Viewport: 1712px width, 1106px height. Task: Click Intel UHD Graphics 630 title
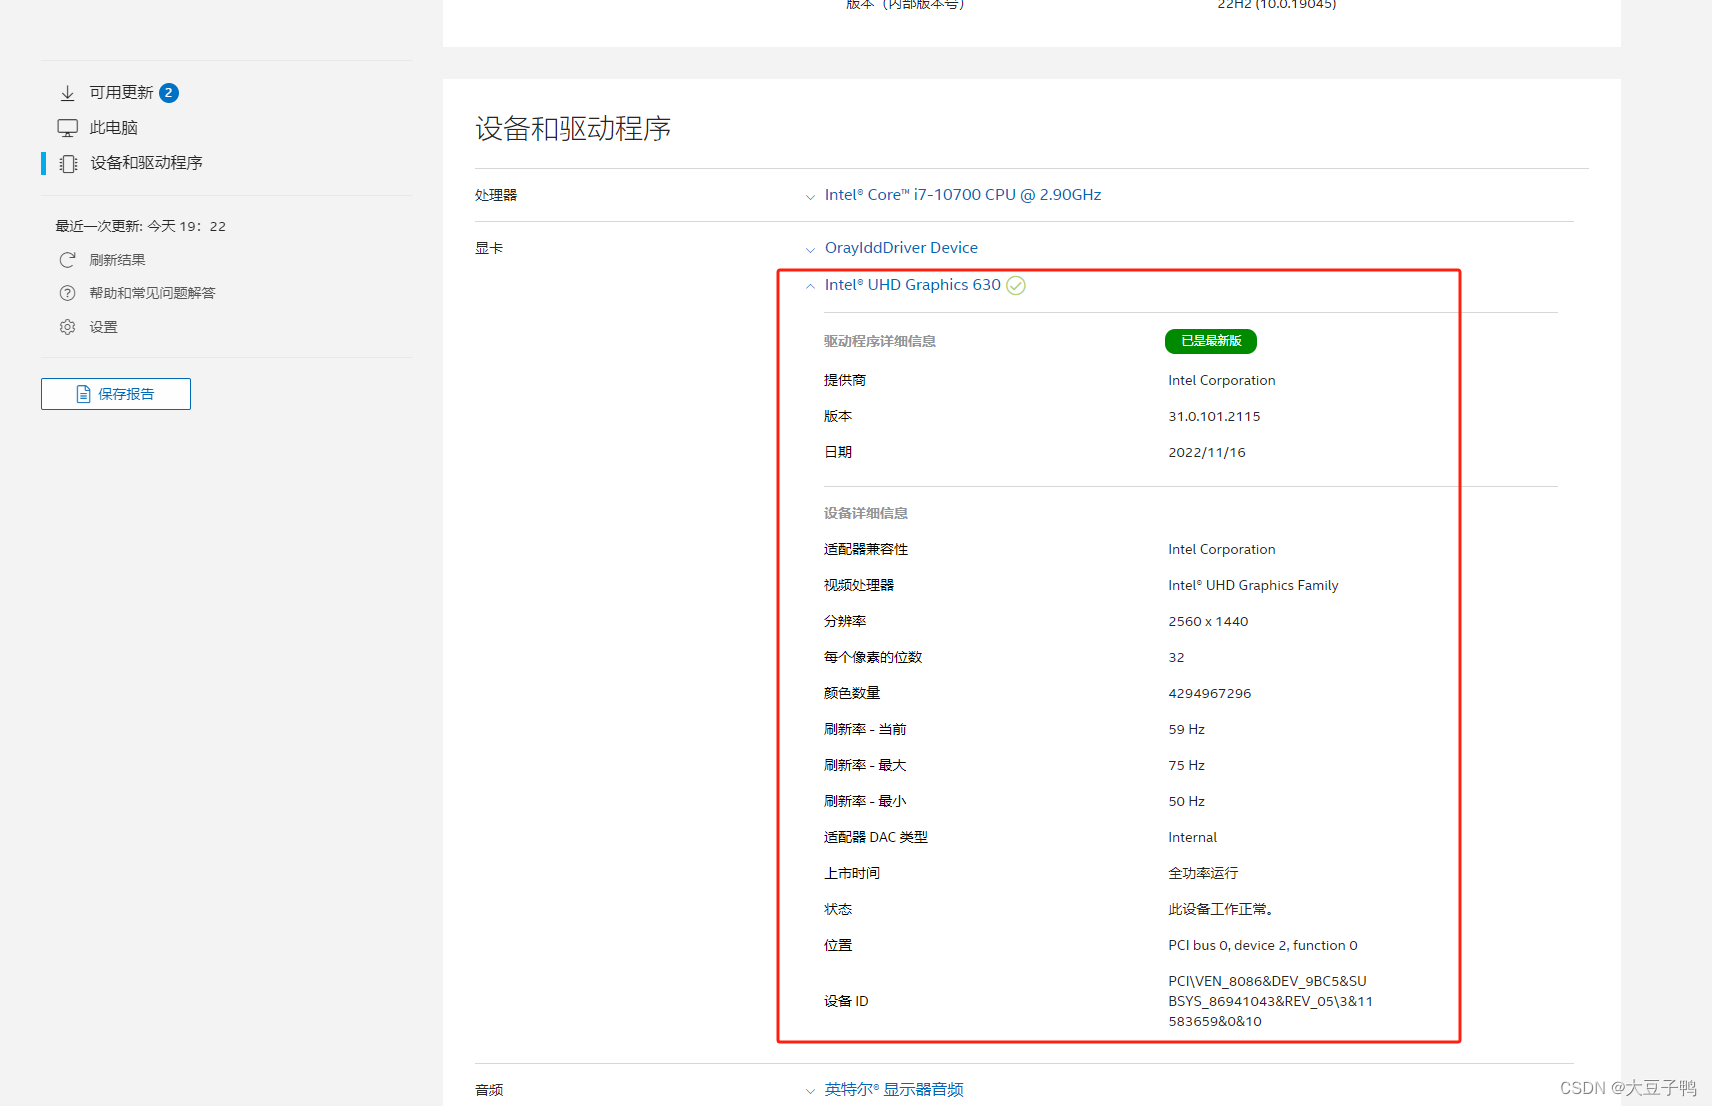pos(912,285)
